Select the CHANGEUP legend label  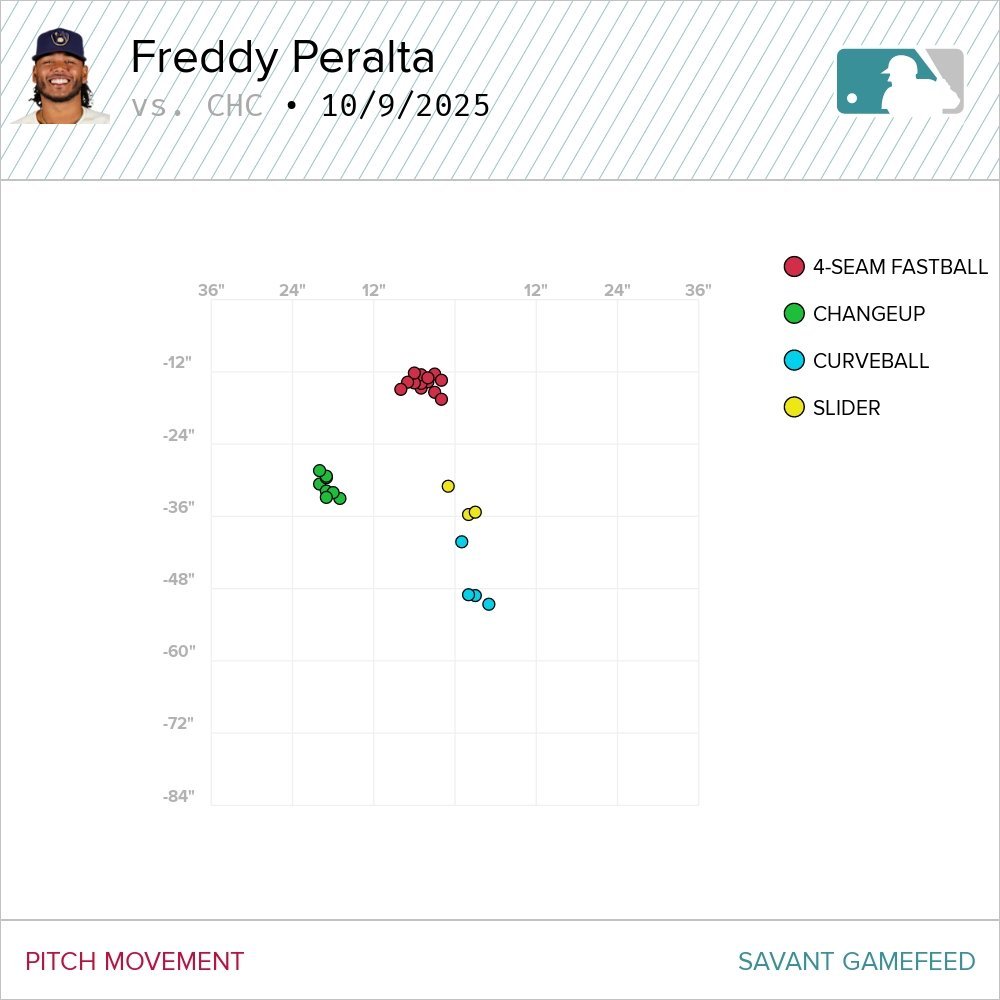(x=869, y=314)
